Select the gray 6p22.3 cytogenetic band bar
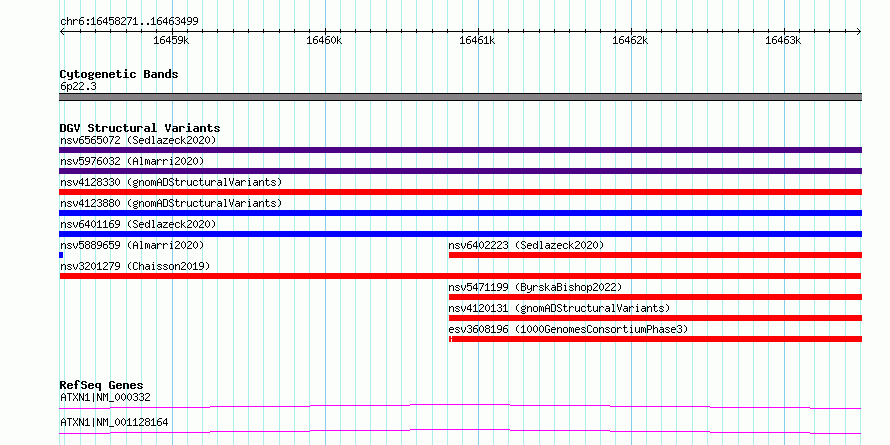This screenshot has height=445, width=890. (460, 97)
